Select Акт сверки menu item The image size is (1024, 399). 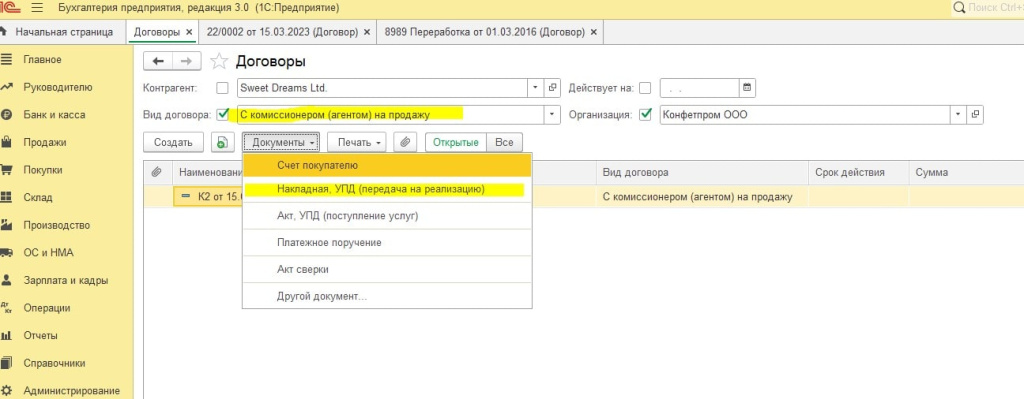tap(387, 269)
